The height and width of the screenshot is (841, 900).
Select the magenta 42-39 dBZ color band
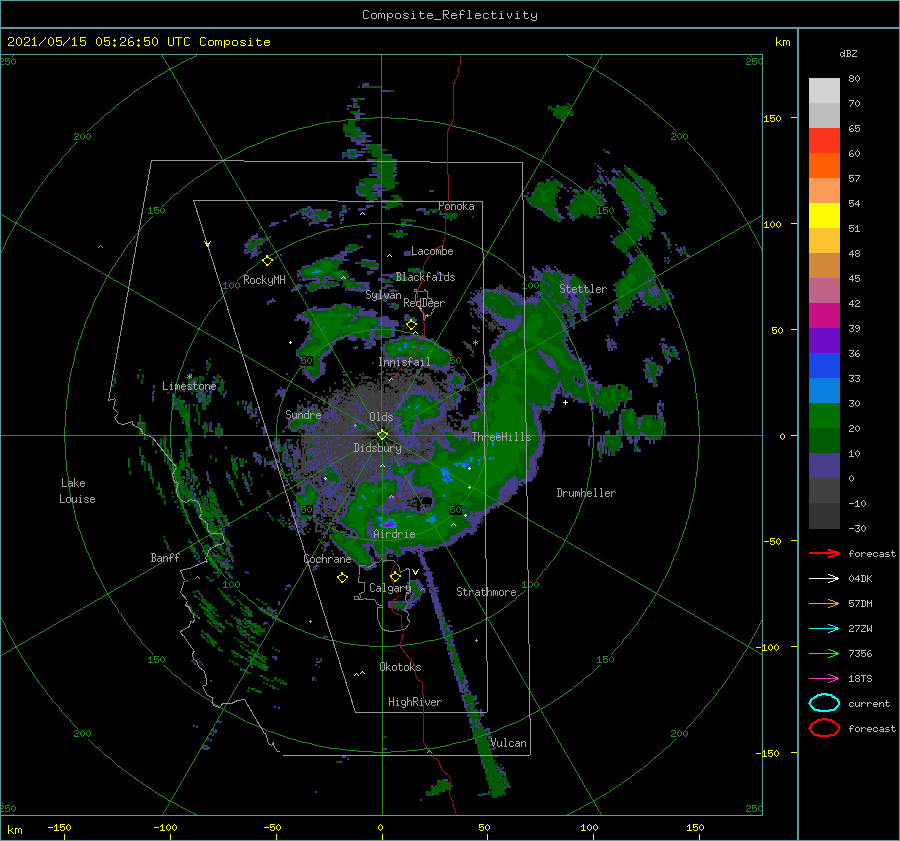point(824,315)
